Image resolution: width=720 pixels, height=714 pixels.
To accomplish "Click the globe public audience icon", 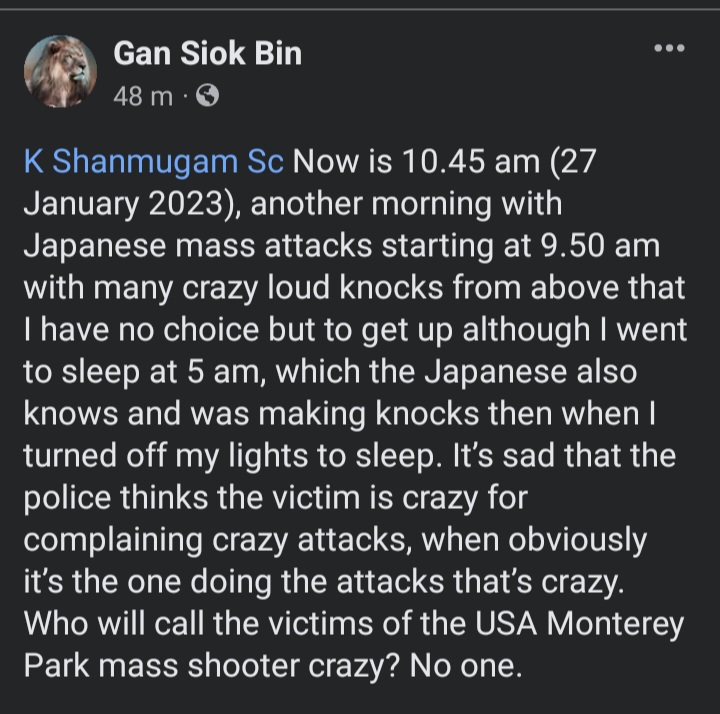I will point(207,97).
